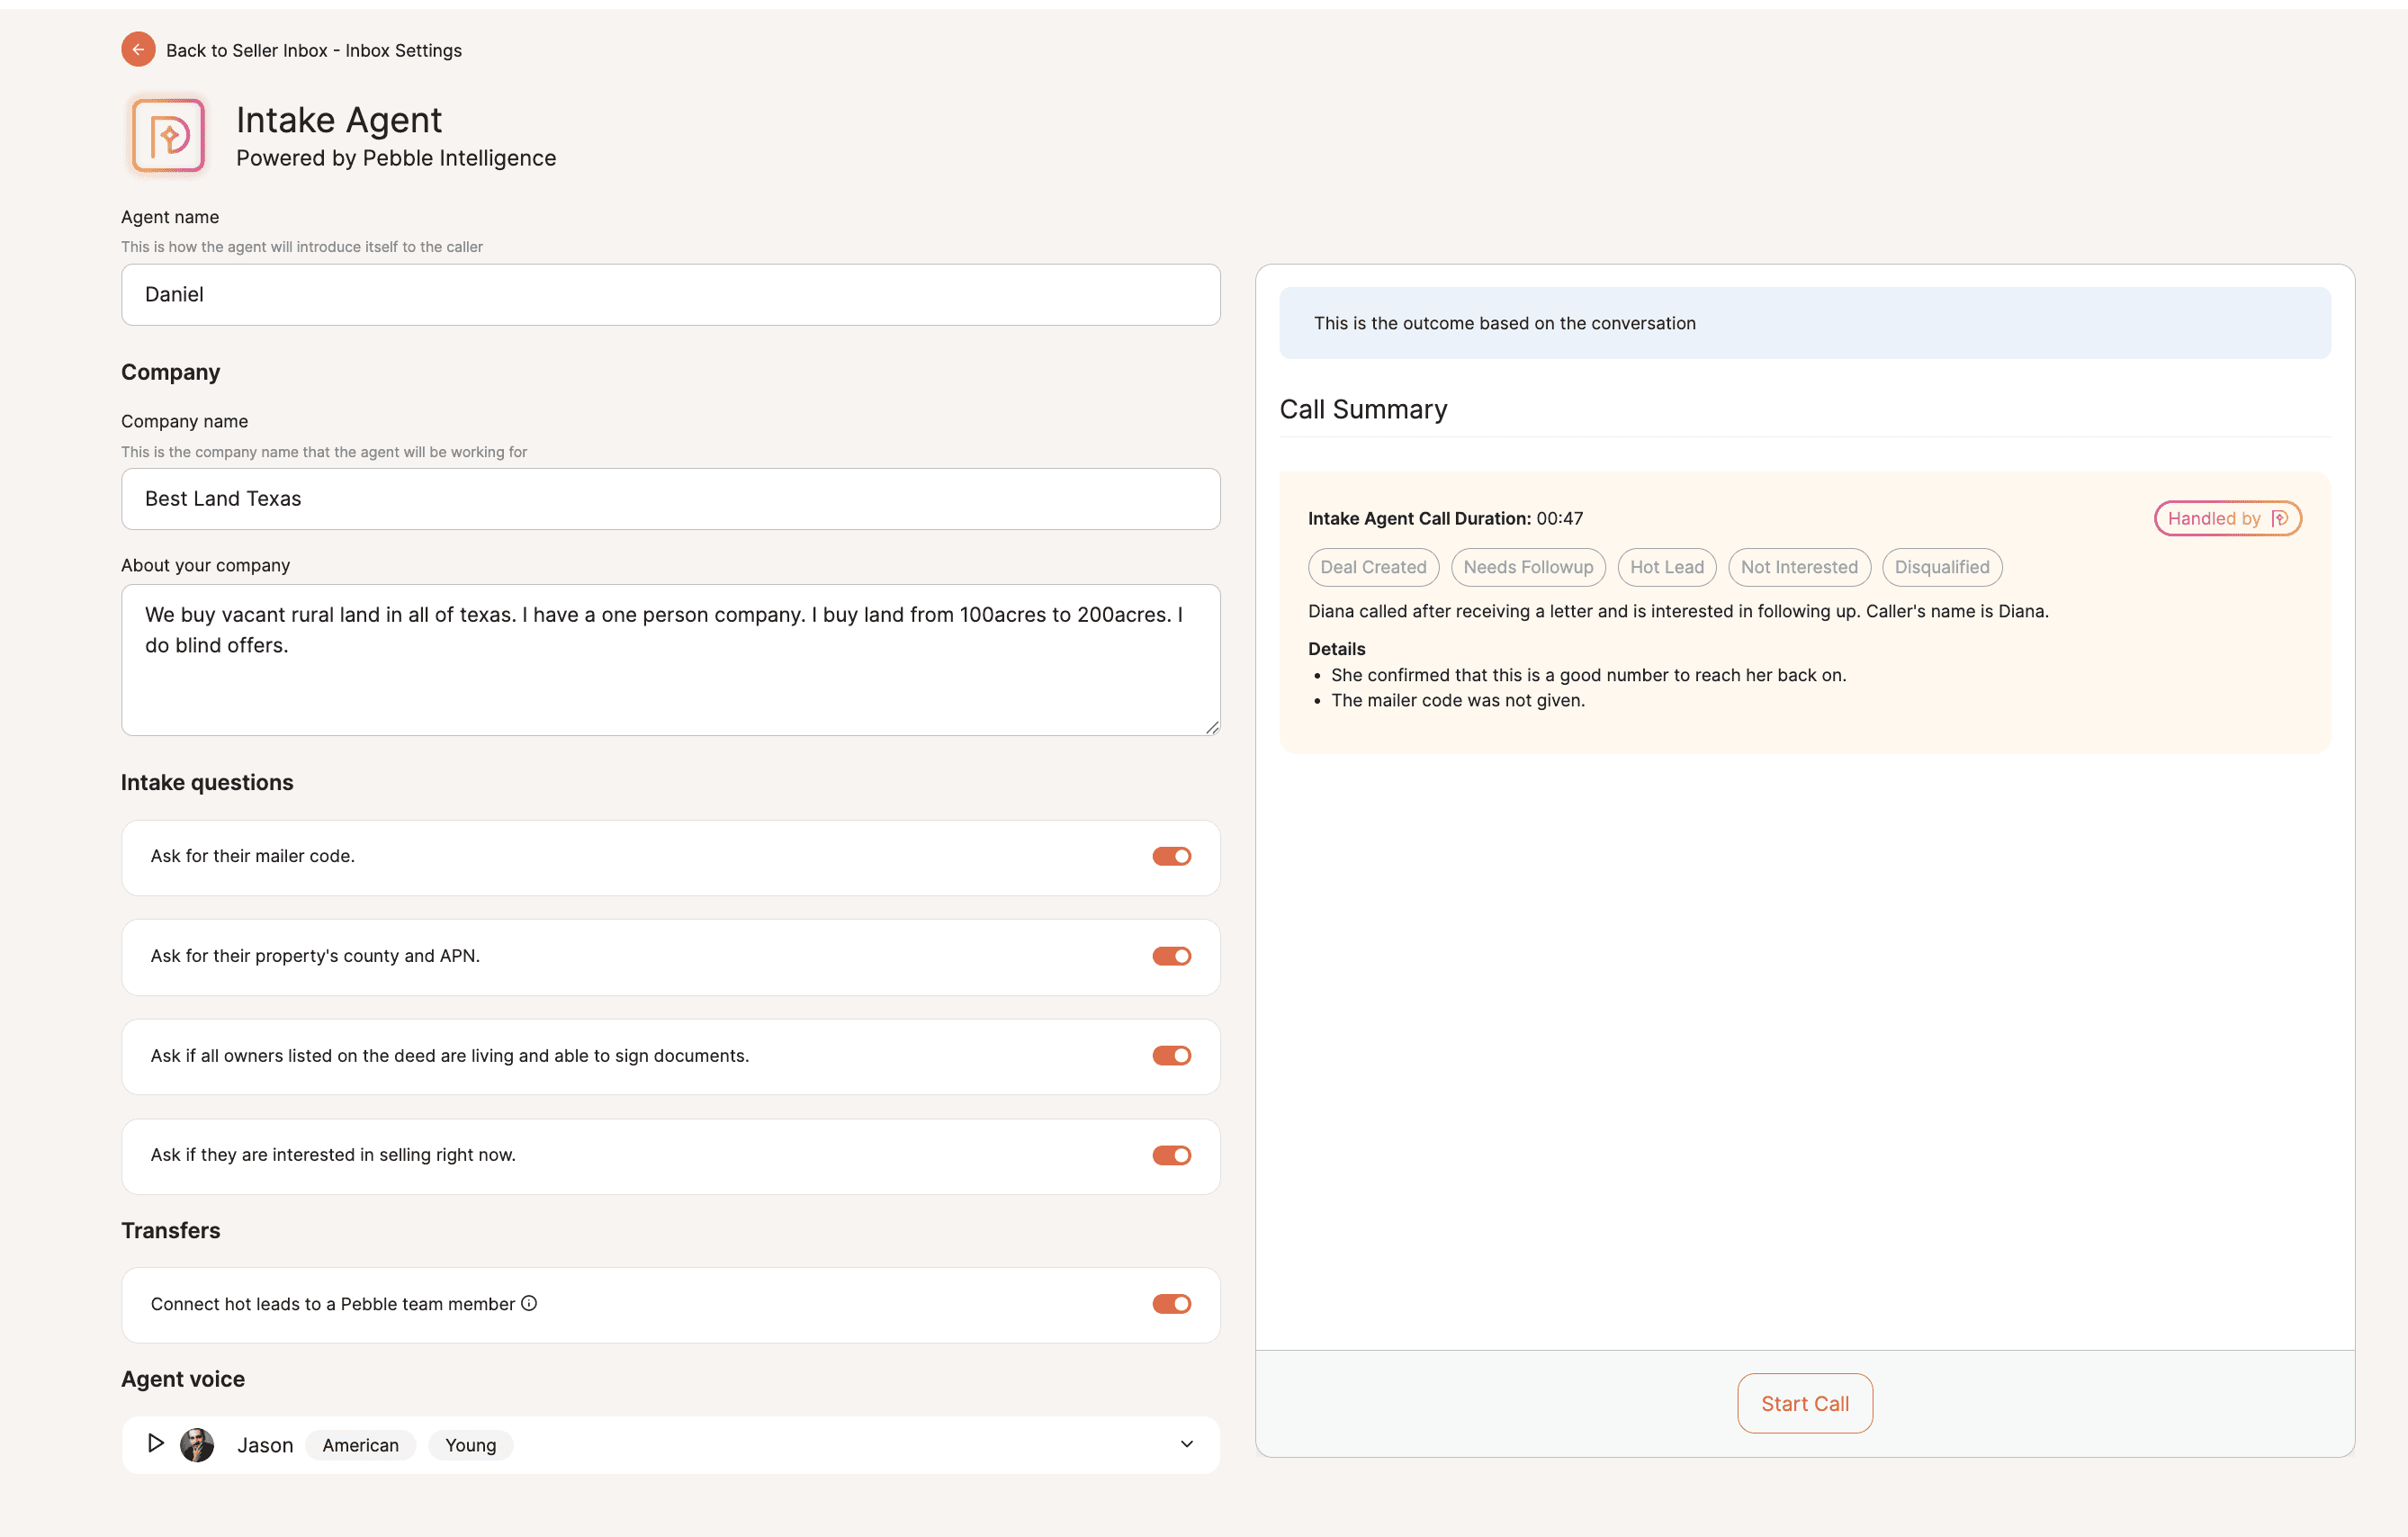Click Jason's avatar thumbnail
This screenshot has width=2408, height=1537.
click(197, 1445)
